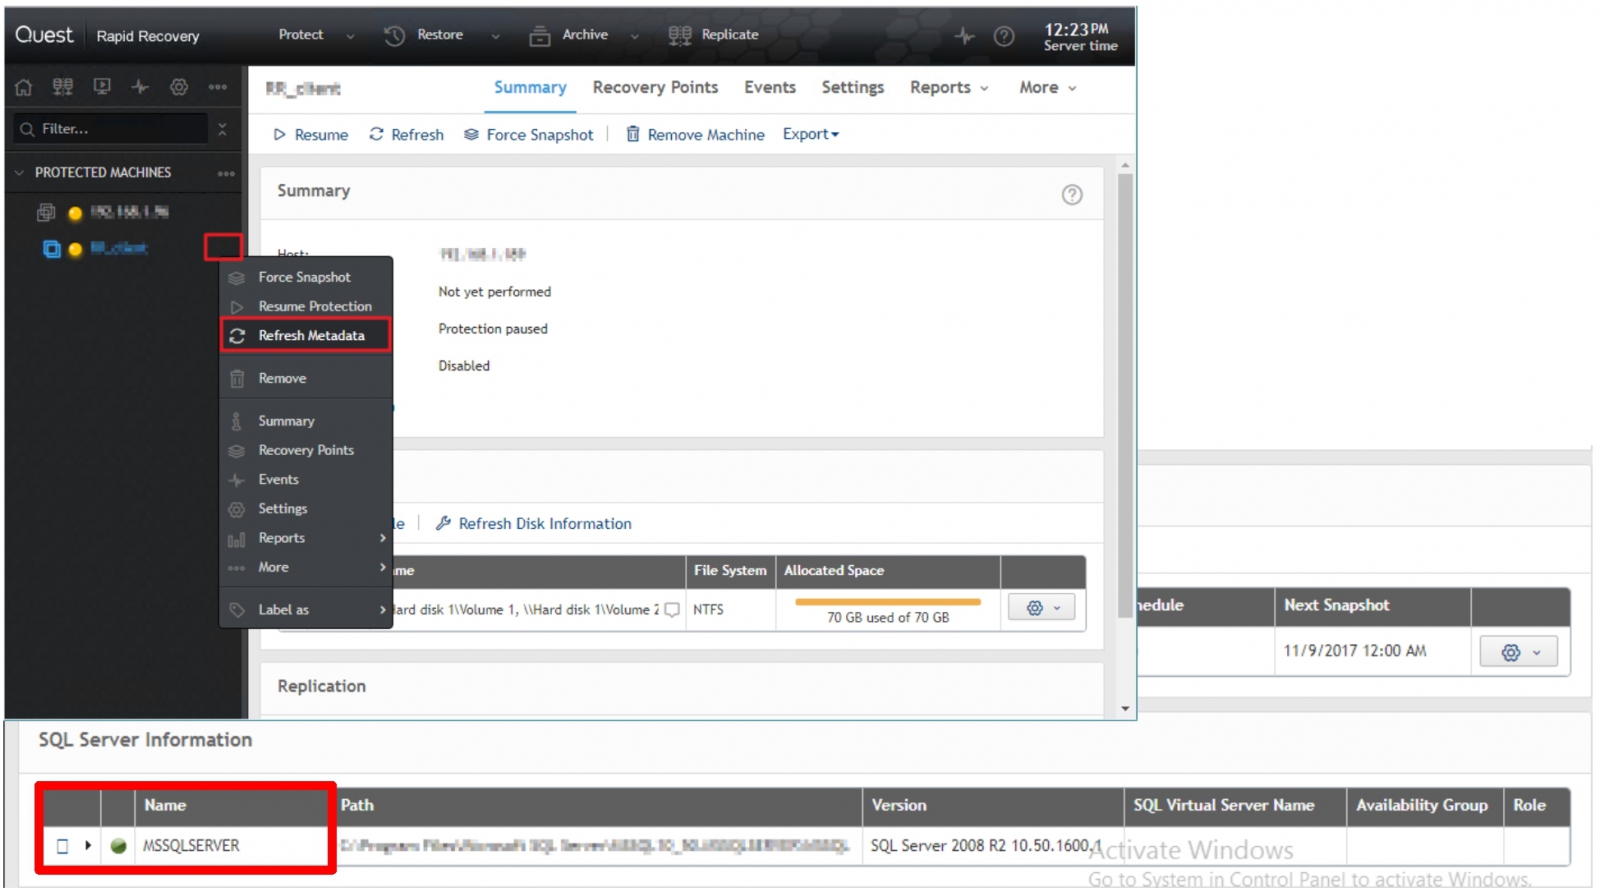Viewport: 1600px width, 892px height.
Task: Click the 70 GB allocated space usage bar
Action: [888, 602]
